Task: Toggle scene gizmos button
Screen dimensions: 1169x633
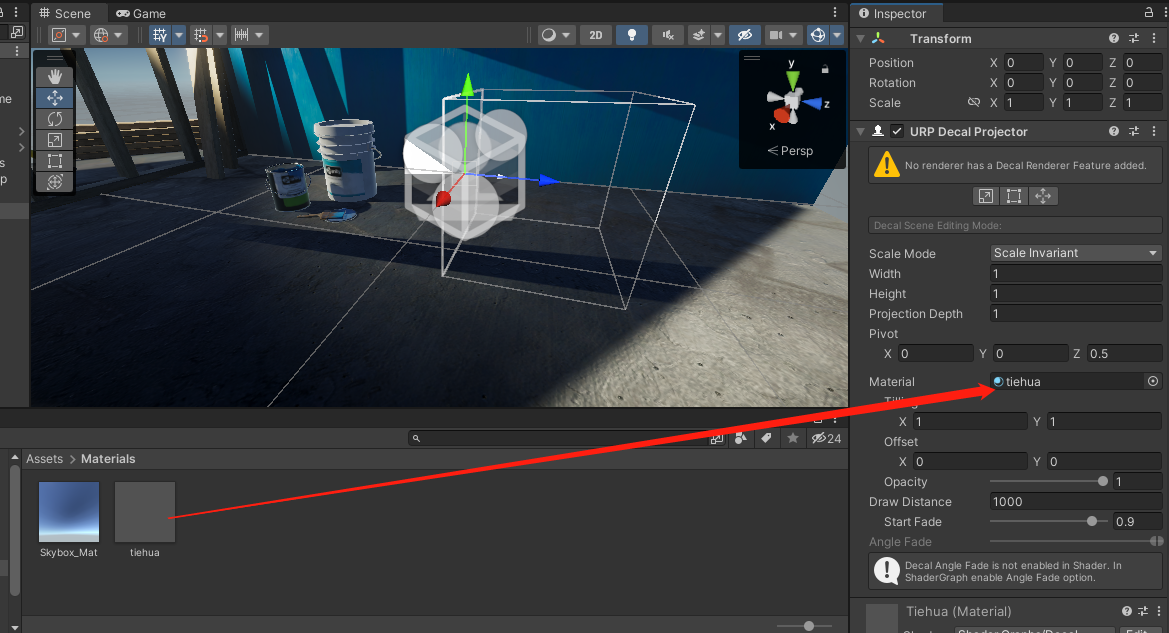Action: (x=818, y=35)
